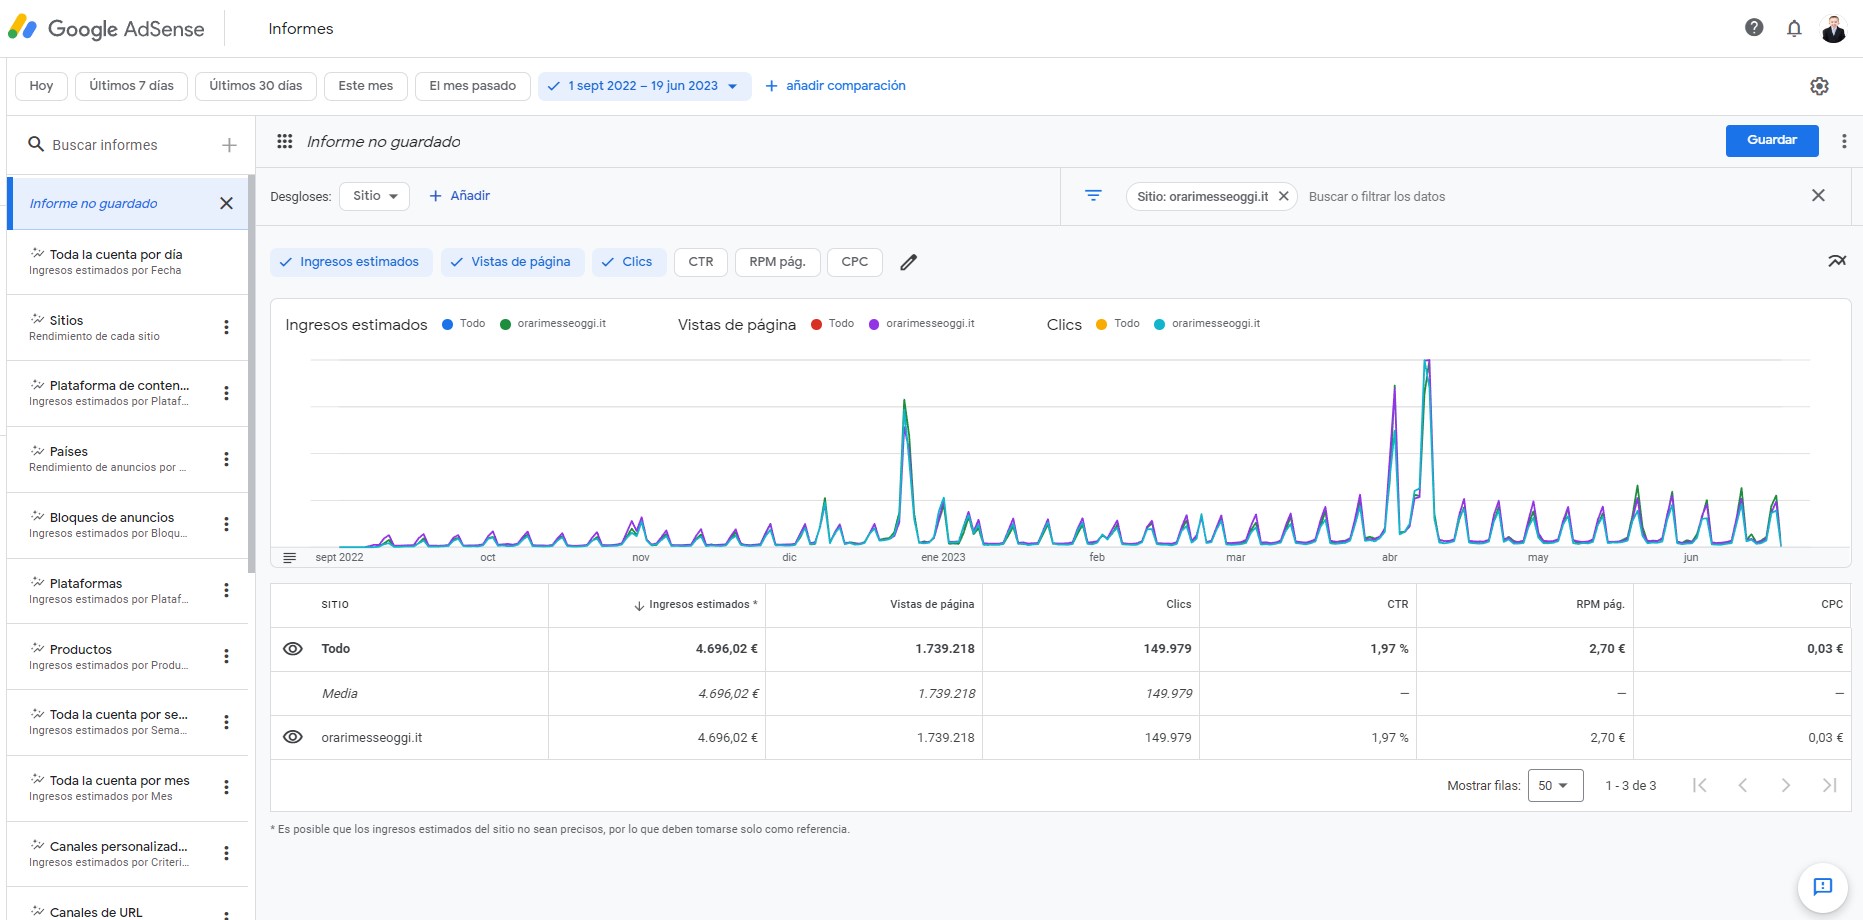This screenshot has height=920, width=1863.
Task: Select Últimos 7 días date tab
Action: coord(131,86)
